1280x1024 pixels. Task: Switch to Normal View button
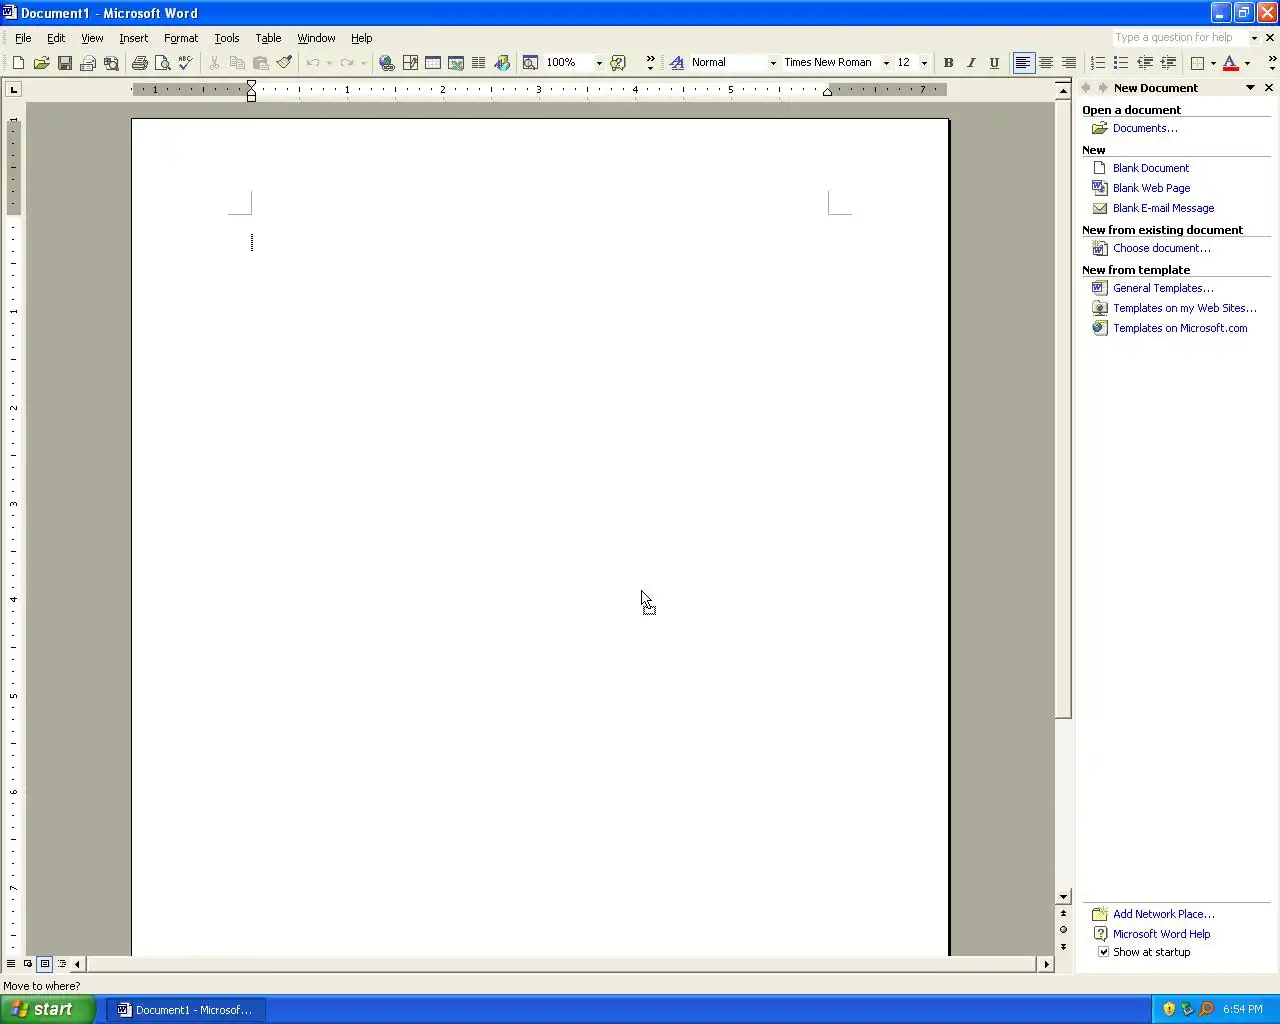[11, 964]
